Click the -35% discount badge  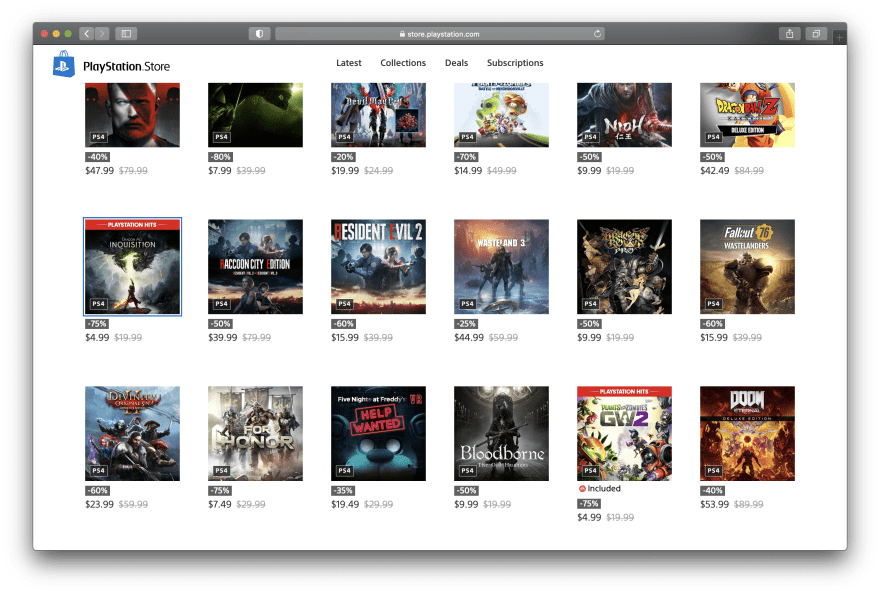(343, 491)
